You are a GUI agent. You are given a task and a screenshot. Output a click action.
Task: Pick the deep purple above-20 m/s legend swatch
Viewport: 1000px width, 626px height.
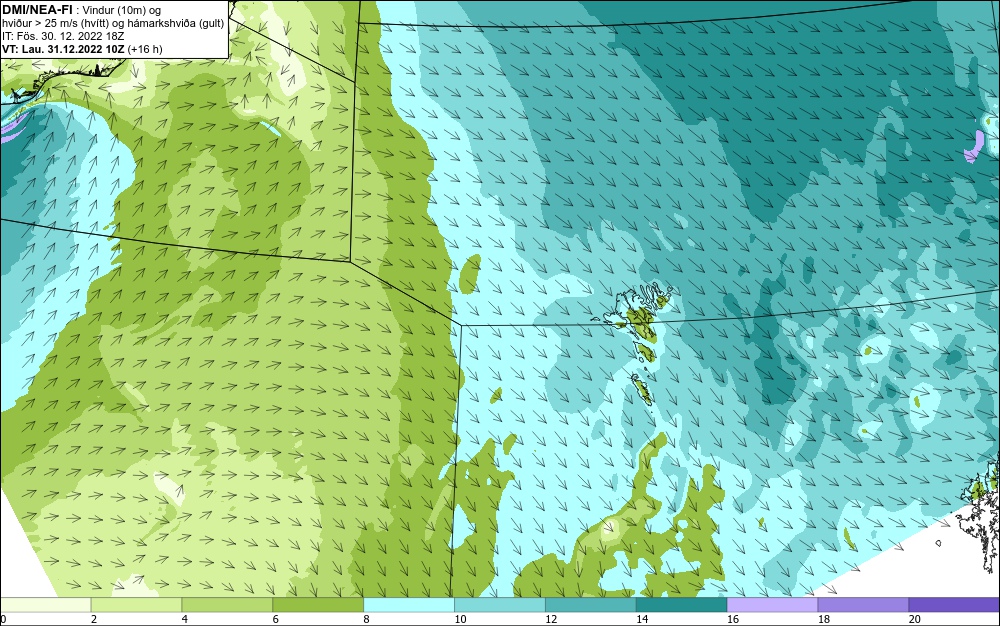click(x=954, y=604)
